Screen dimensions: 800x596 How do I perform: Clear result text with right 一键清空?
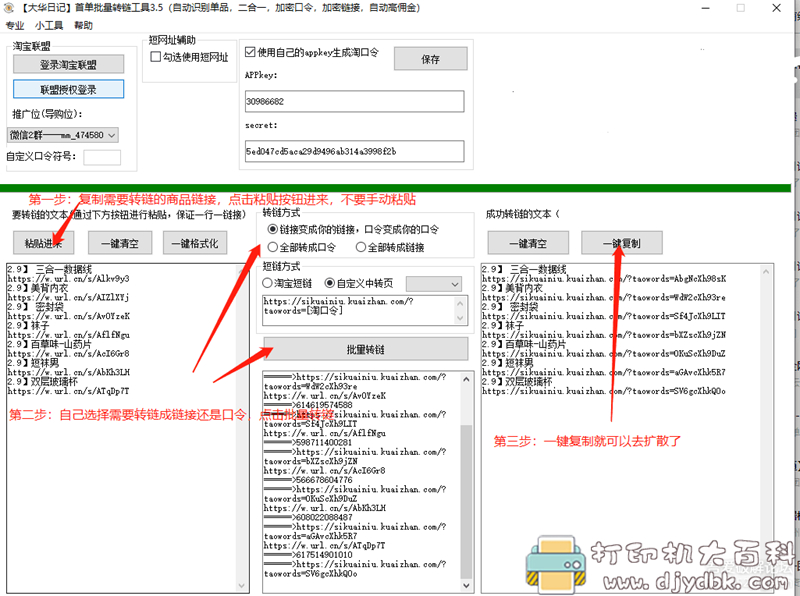pyautogui.click(x=528, y=243)
